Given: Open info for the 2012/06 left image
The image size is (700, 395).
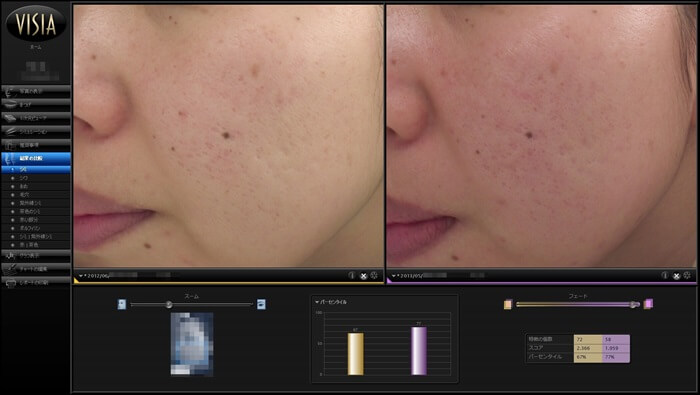Looking at the screenshot, I should click(352, 276).
